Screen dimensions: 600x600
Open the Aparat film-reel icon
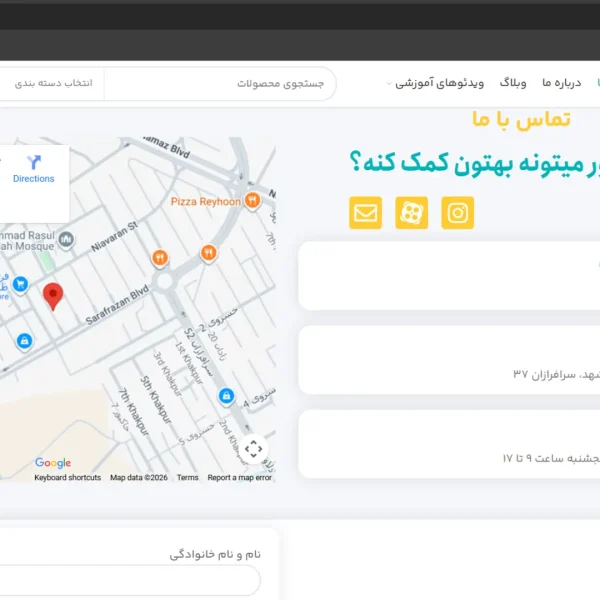coord(411,213)
